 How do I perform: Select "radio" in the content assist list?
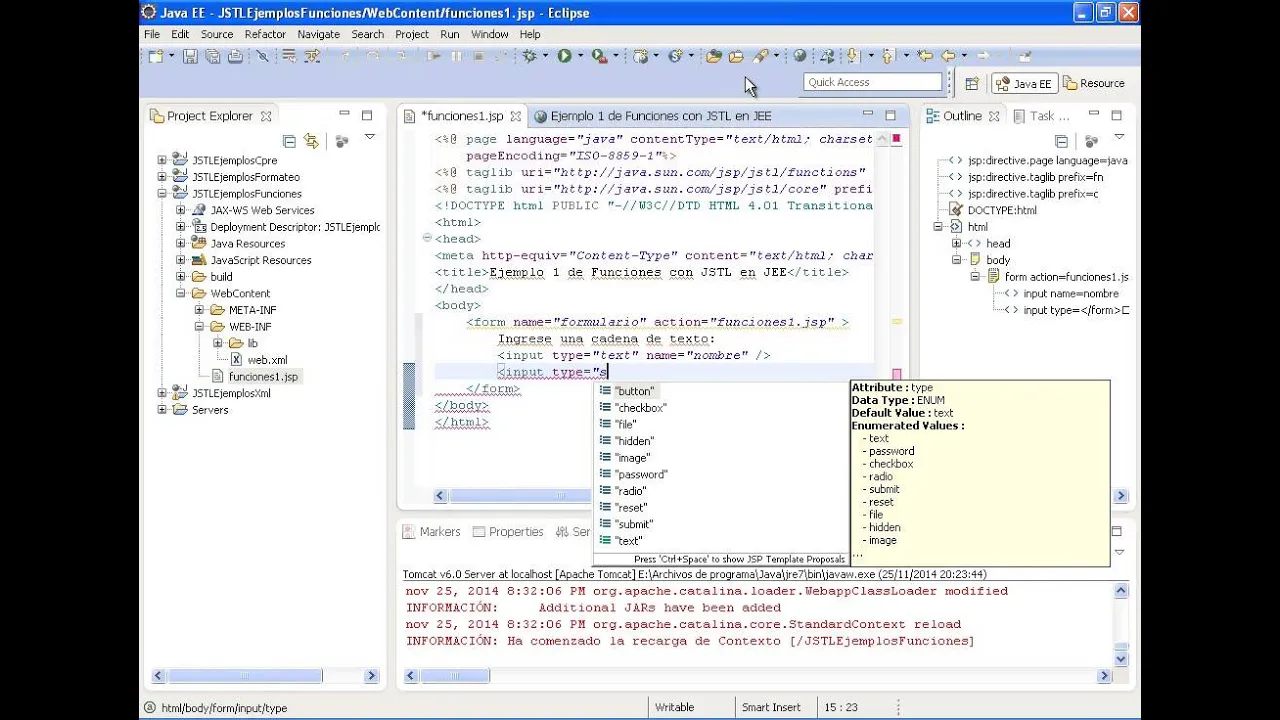[x=630, y=491]
